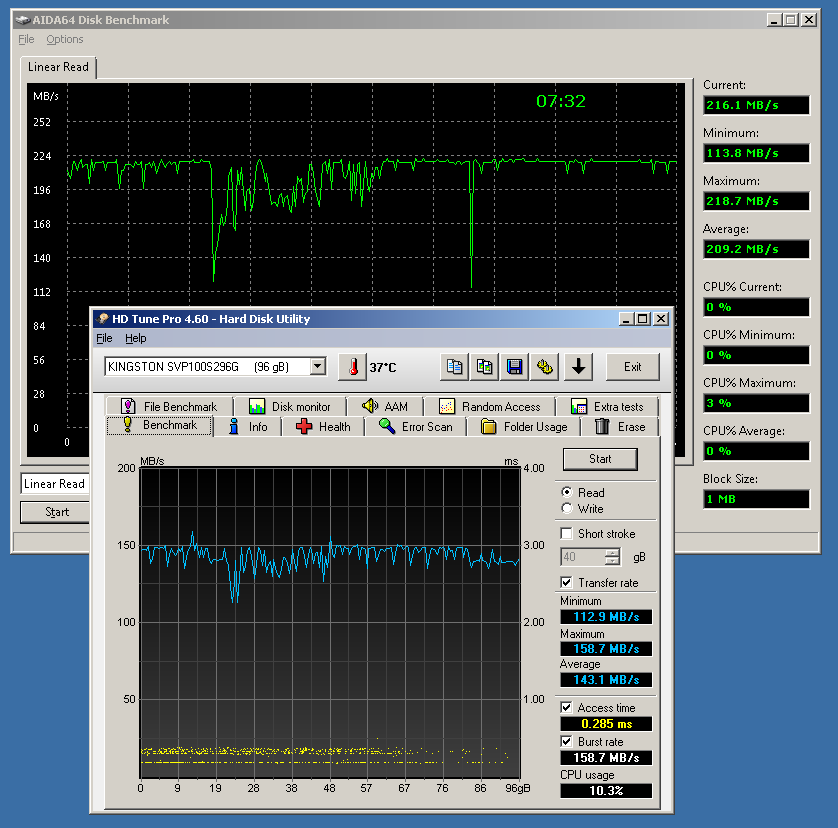Click the down arrow minimize to tray icon
Viewport: 838px width, 828px height.
(578, 367)
